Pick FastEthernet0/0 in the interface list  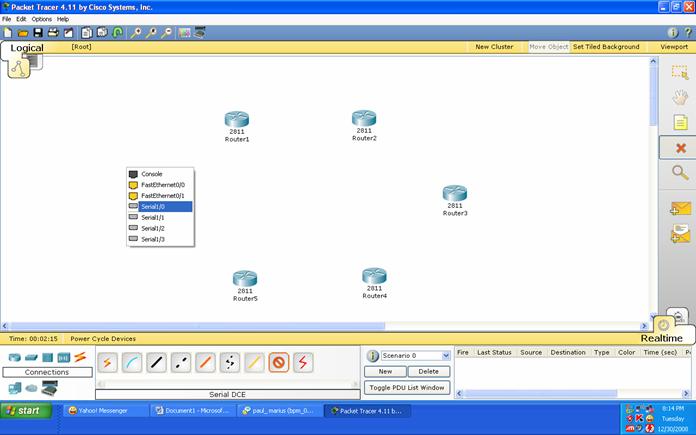click(160, 185)
